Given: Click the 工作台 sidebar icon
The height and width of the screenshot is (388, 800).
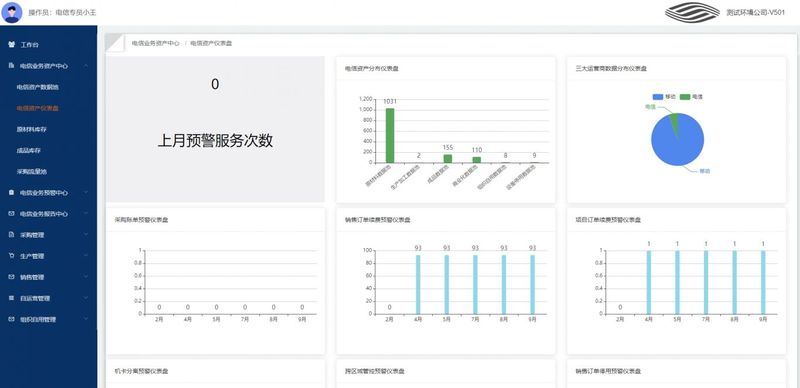Looking at the screenshot, I should tap(11, 44).
